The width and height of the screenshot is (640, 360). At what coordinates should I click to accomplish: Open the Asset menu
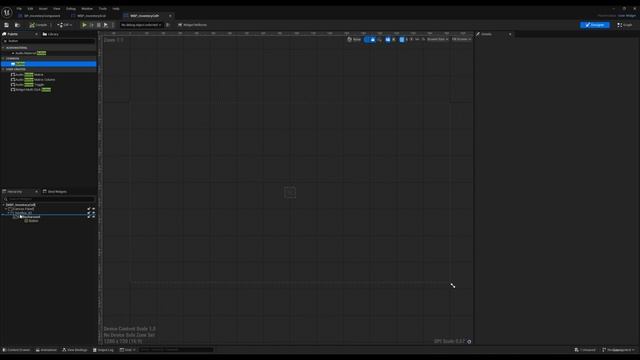(43, 9)
